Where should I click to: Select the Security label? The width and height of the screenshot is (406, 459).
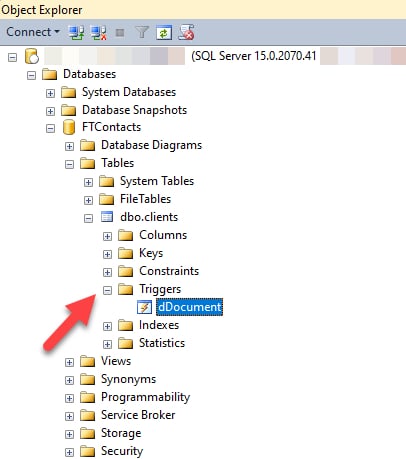coord(122,451)
